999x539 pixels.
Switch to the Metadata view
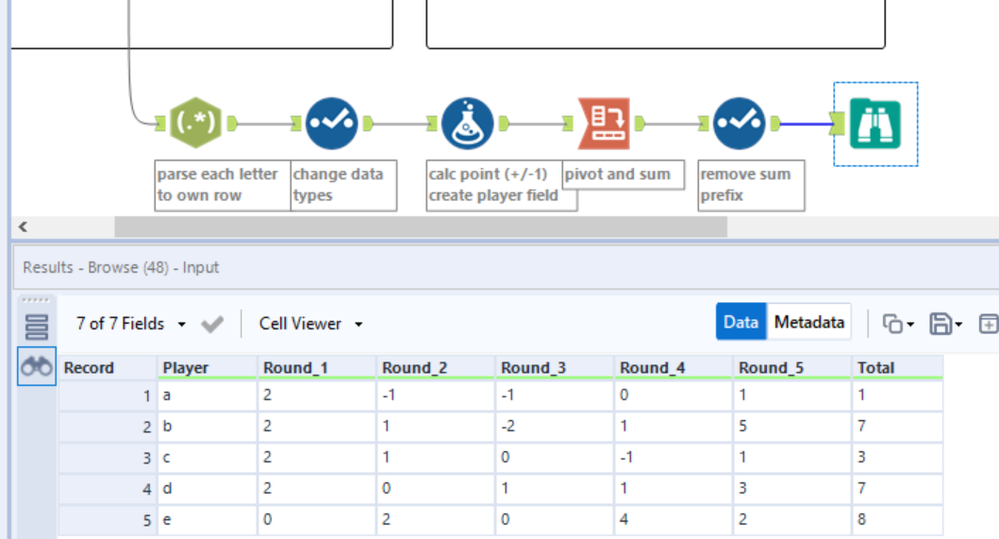coord(809,322)
